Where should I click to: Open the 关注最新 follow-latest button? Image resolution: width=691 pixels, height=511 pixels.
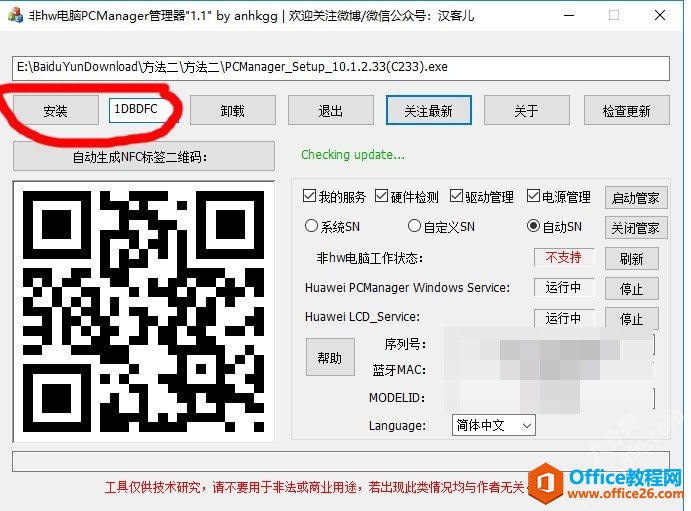tap(428, 111)
